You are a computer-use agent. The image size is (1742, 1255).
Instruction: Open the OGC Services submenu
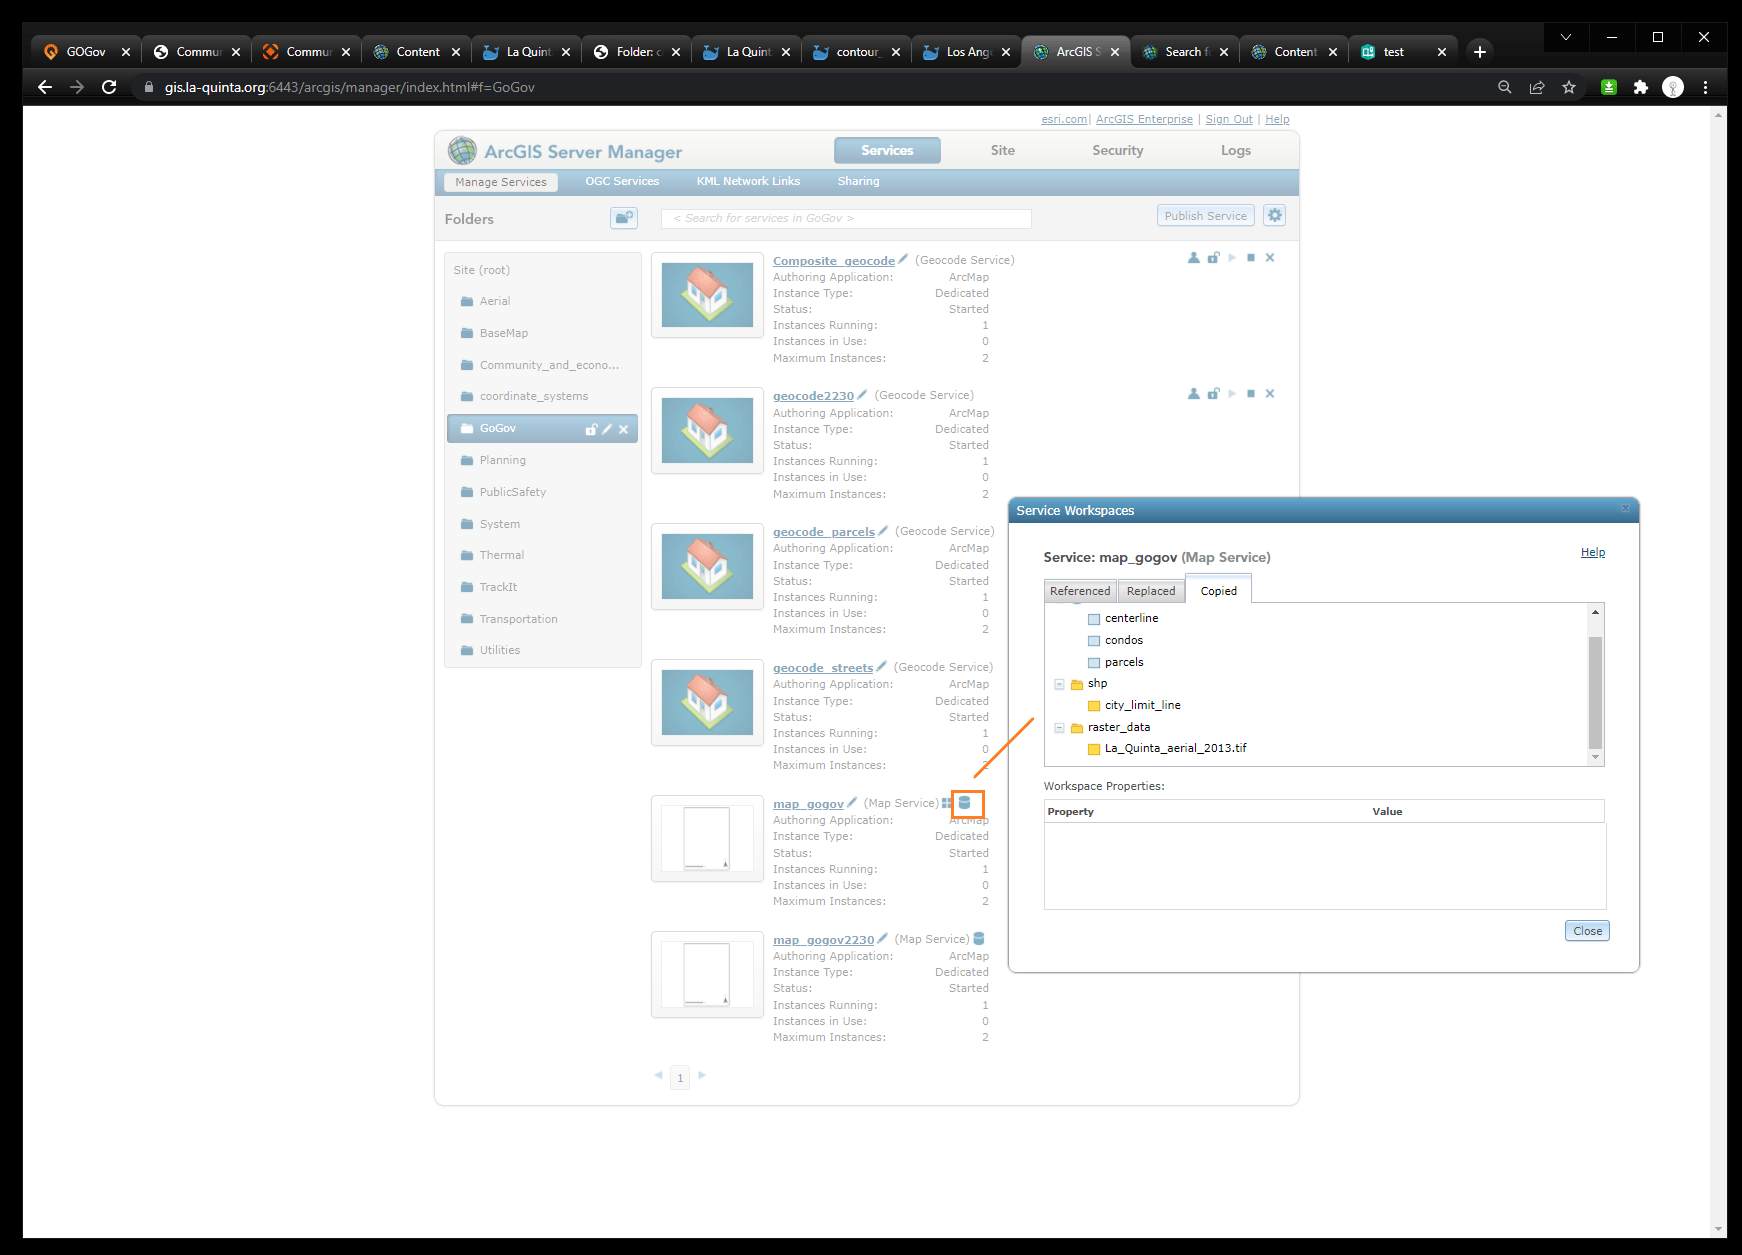pos(622,181)
